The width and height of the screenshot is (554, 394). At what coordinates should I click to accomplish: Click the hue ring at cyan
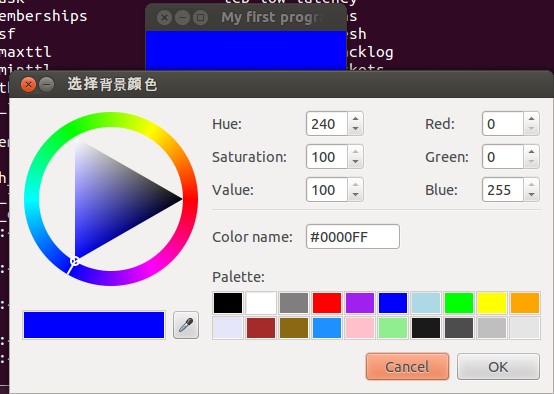pos(32,199)
